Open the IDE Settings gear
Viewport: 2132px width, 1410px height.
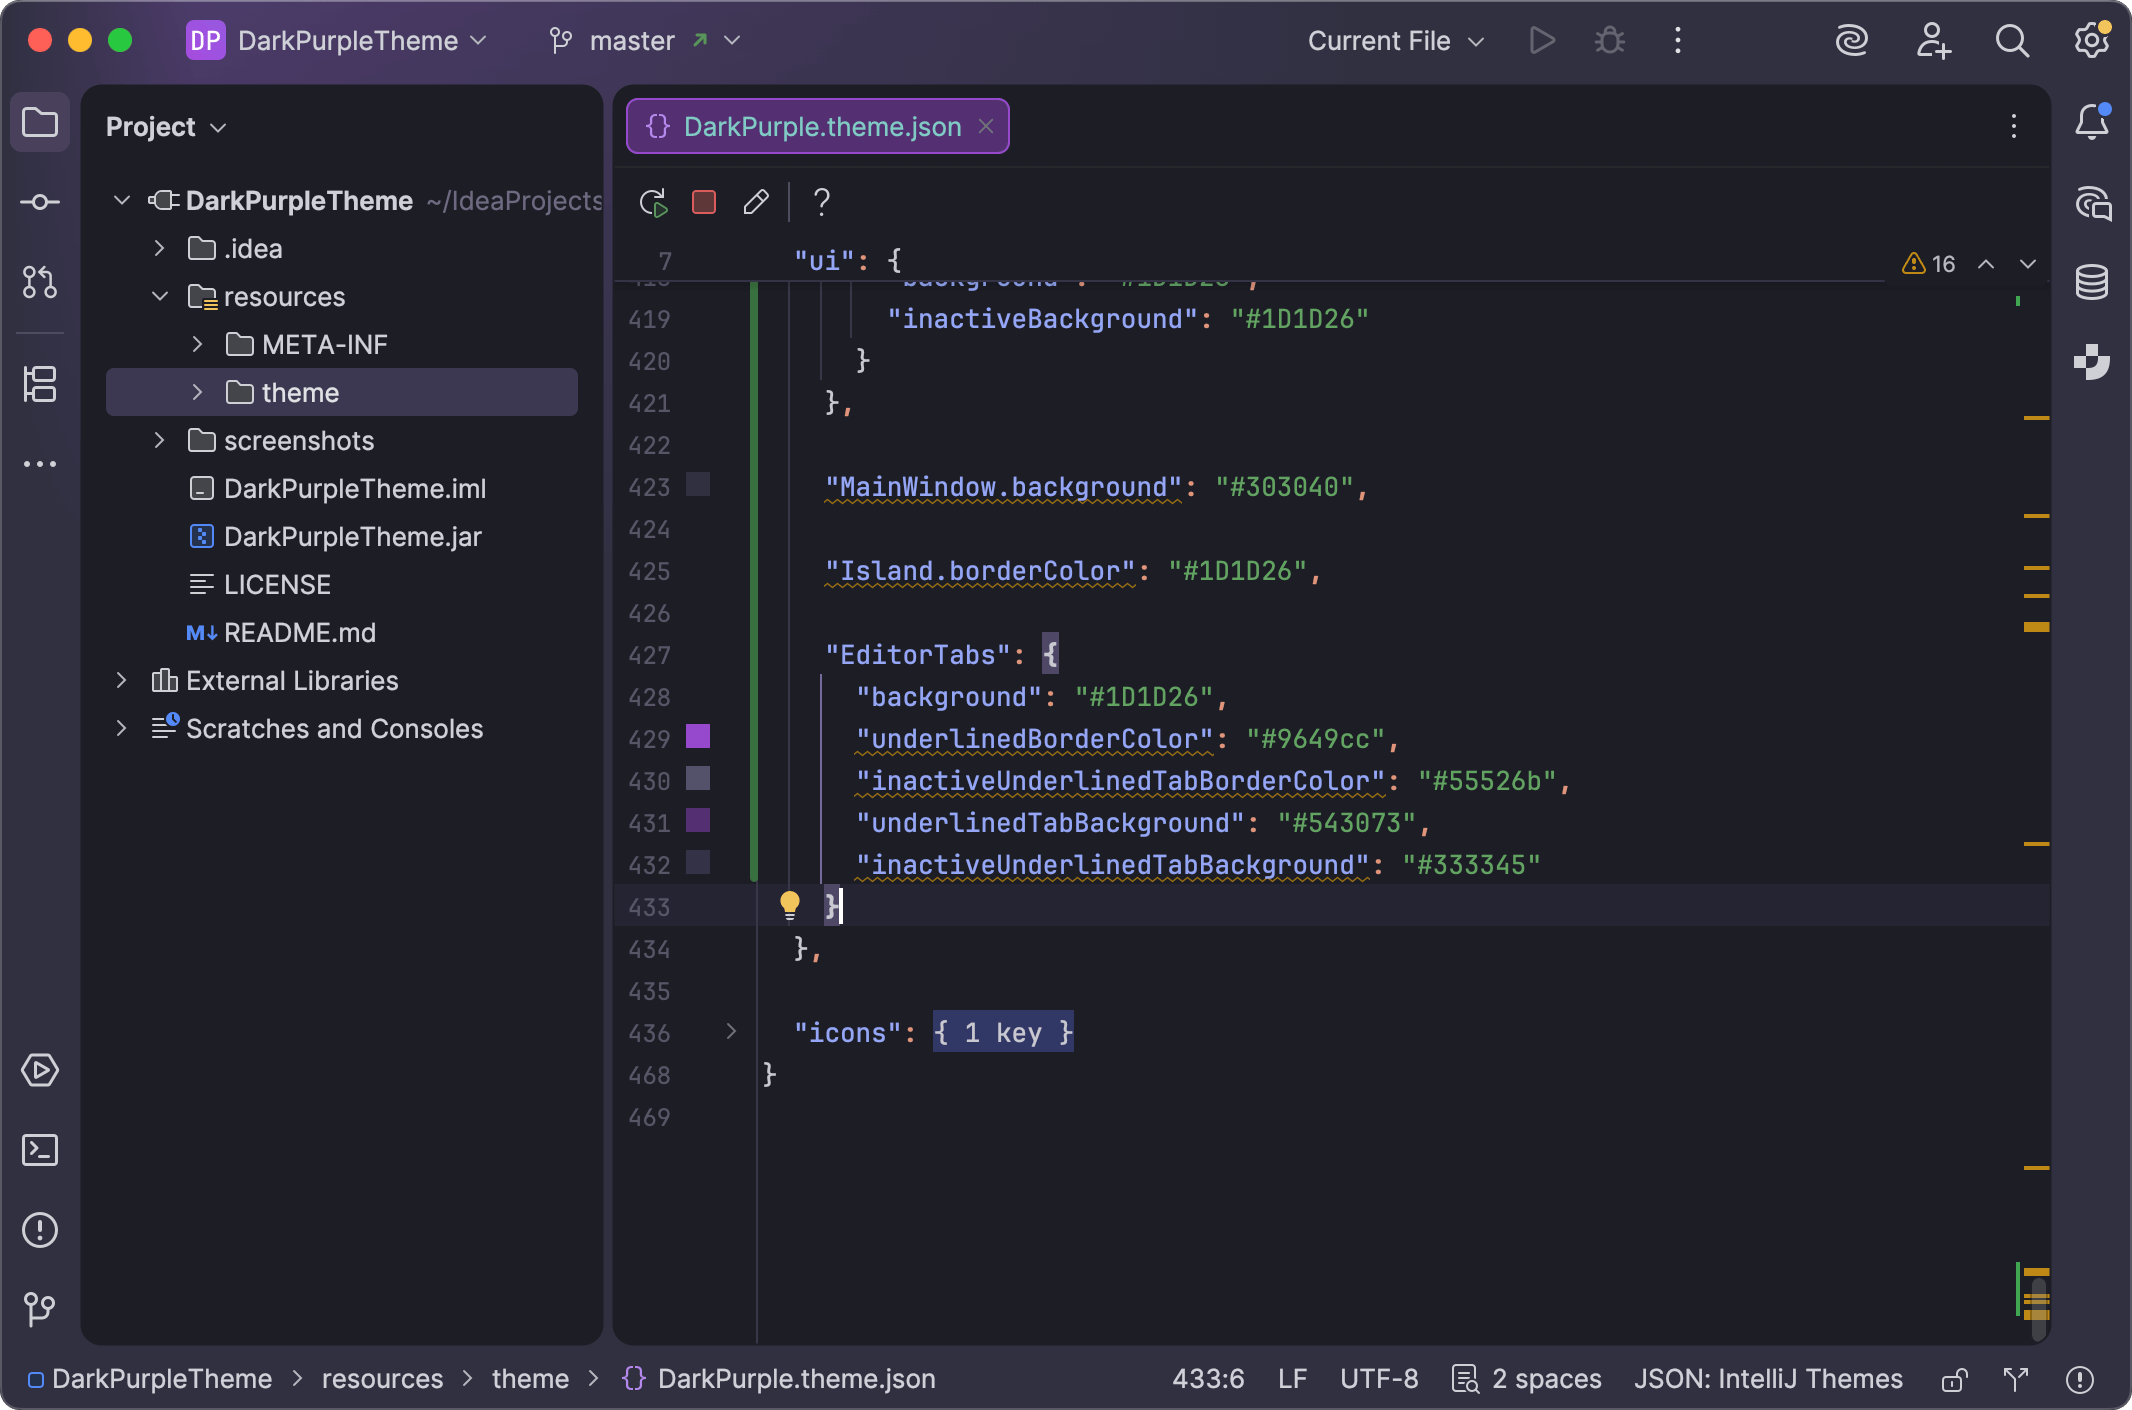(2091, 41)
